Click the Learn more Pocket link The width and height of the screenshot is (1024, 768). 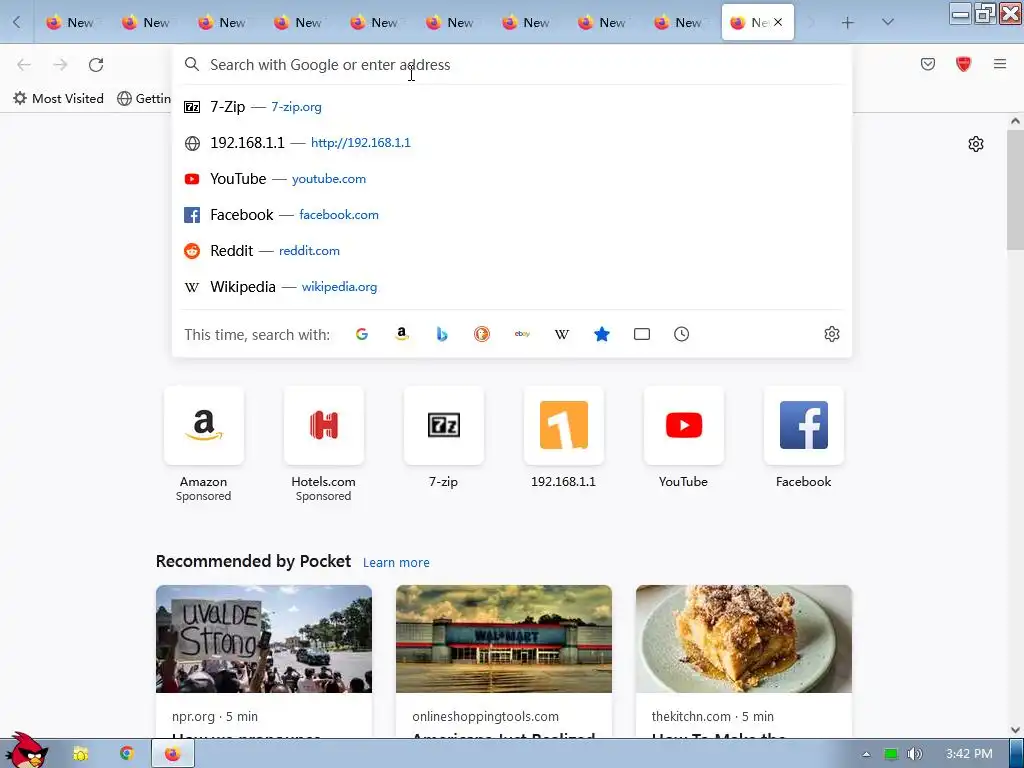coord(396,562)
